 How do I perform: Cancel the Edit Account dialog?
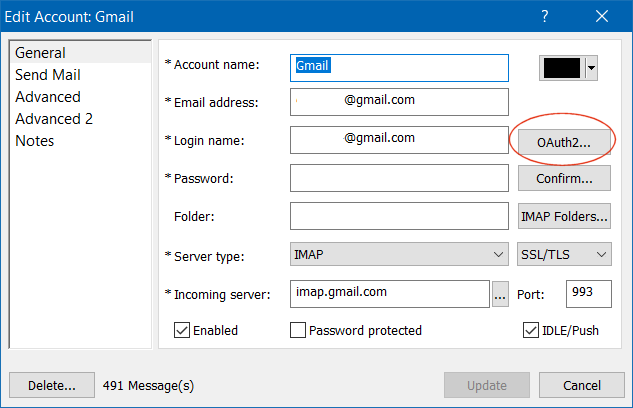pos(582,385)
